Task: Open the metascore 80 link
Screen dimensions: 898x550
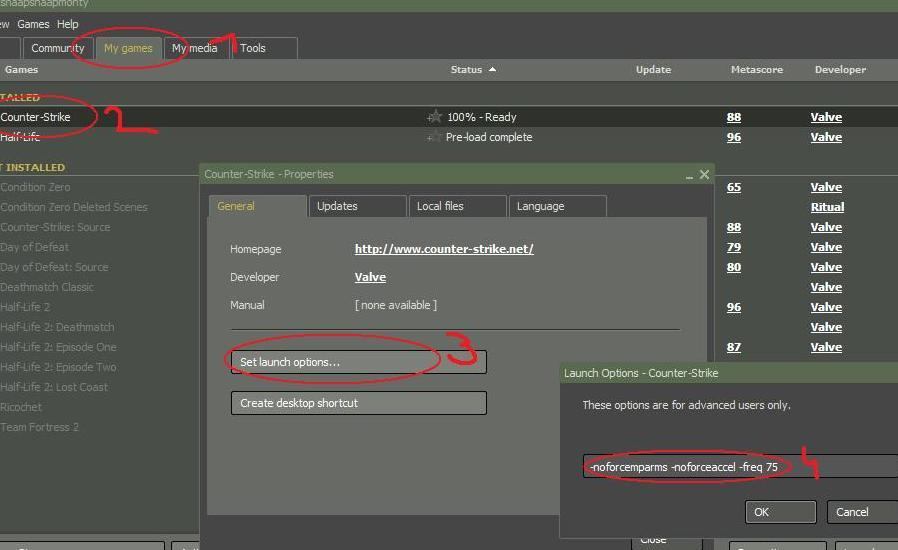Action: tap(734, 267)
